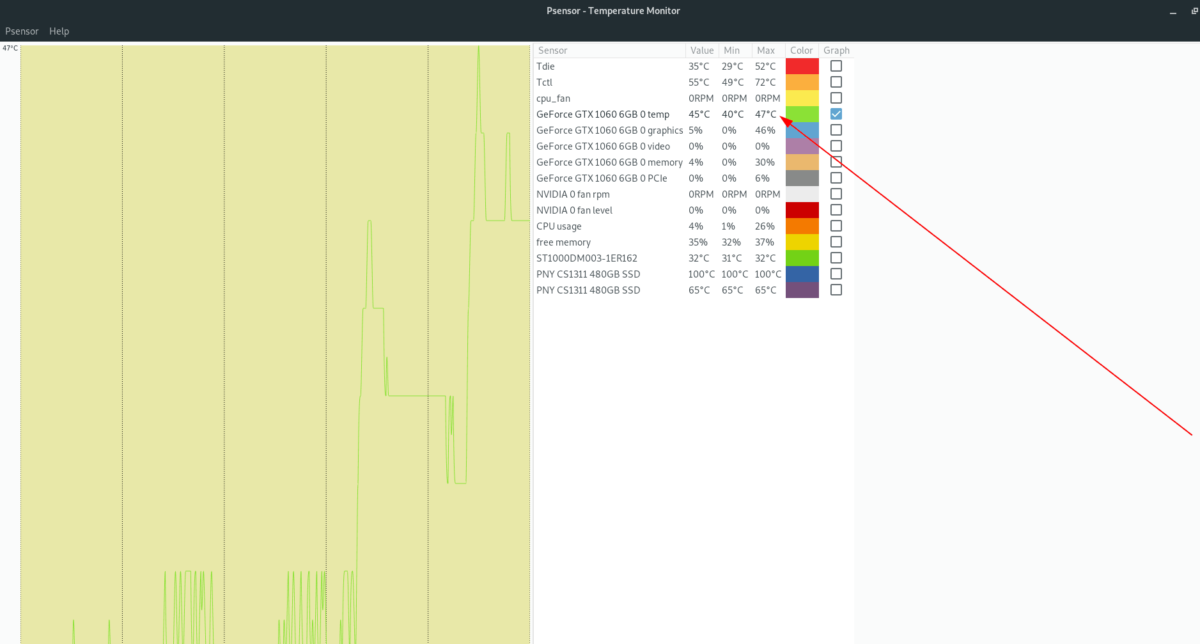Screen dimensions: 1200x644
Task: Click the yellow color swatch for cpu_fan
Action: click(802, 98)
